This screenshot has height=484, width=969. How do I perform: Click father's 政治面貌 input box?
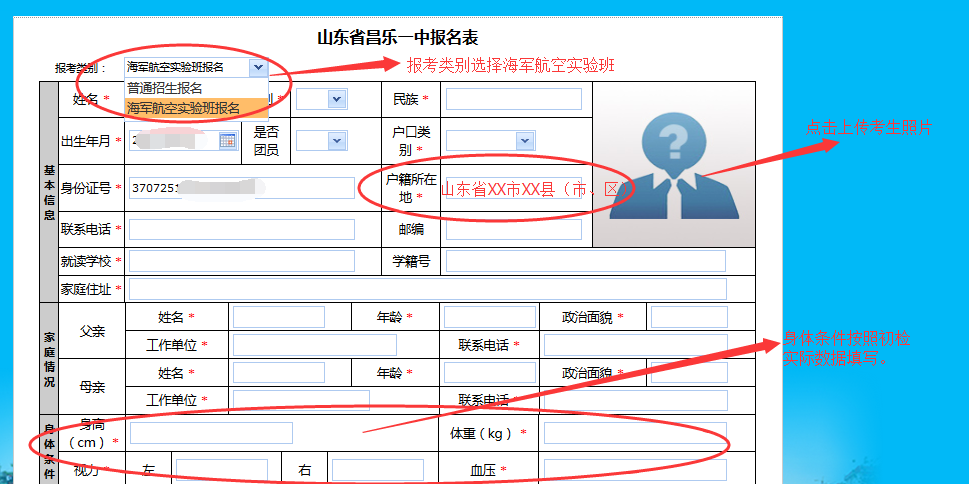tap(689, 317)
